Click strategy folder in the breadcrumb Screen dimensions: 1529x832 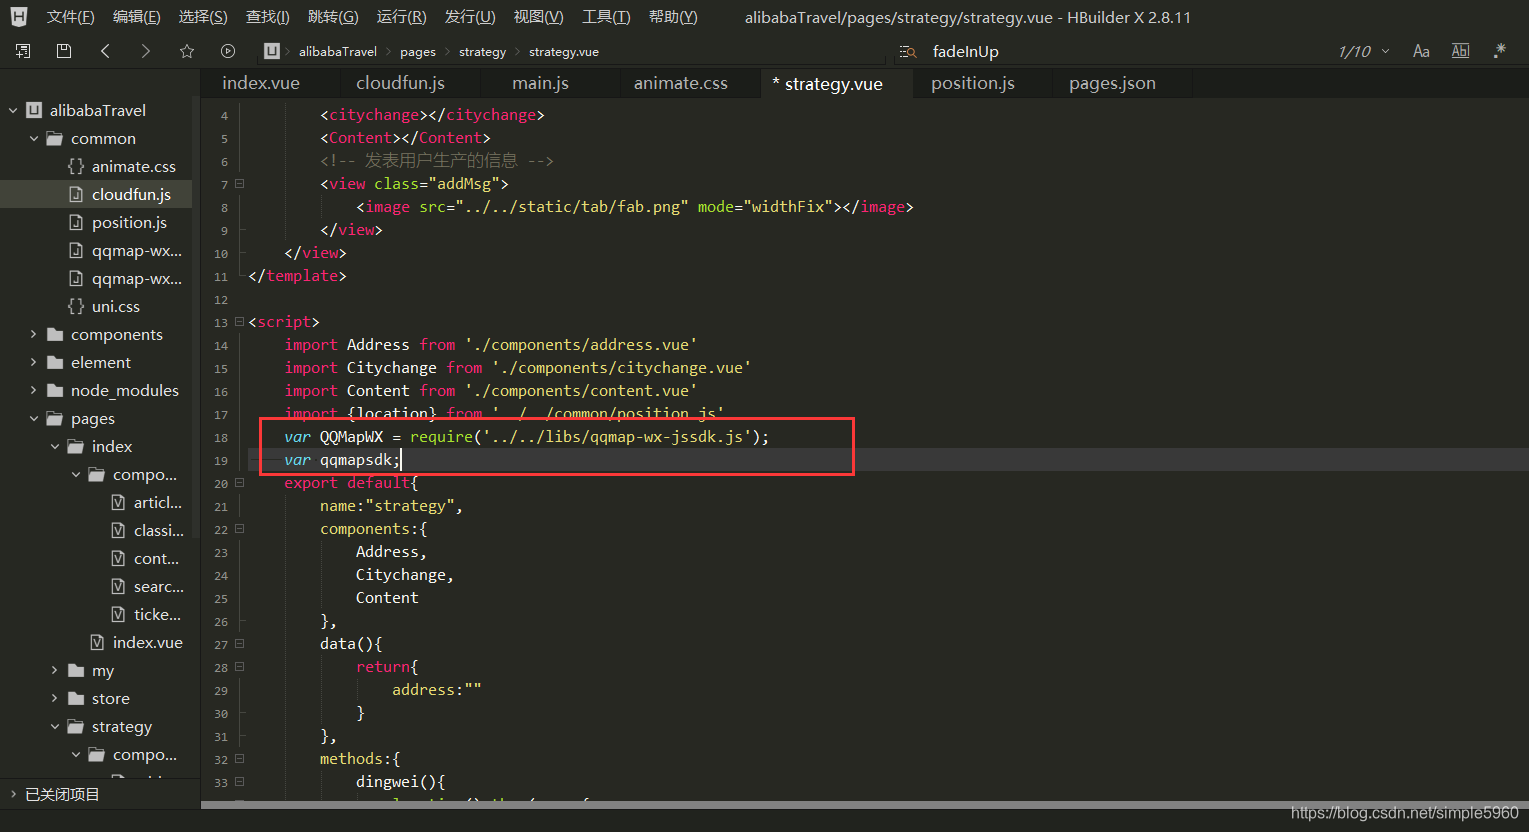[x=482, y=52]
